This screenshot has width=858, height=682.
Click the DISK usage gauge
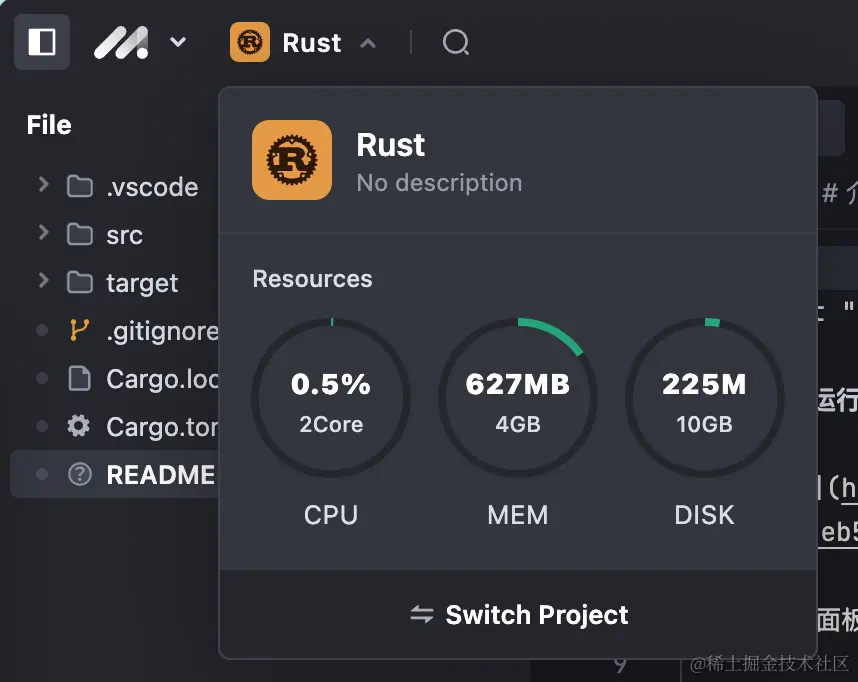(704, 398)
